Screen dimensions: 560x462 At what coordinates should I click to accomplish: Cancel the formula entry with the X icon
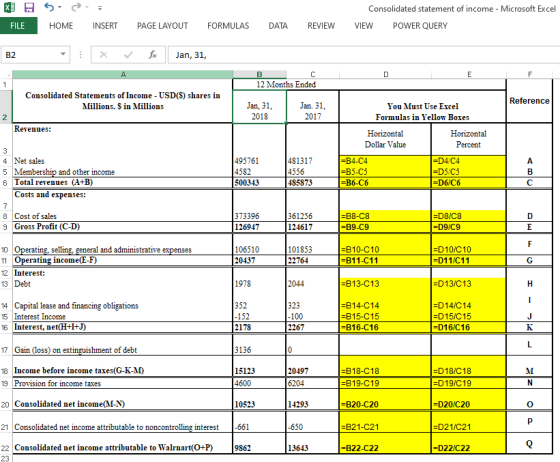pyautogui.click(x=103, y=55)
